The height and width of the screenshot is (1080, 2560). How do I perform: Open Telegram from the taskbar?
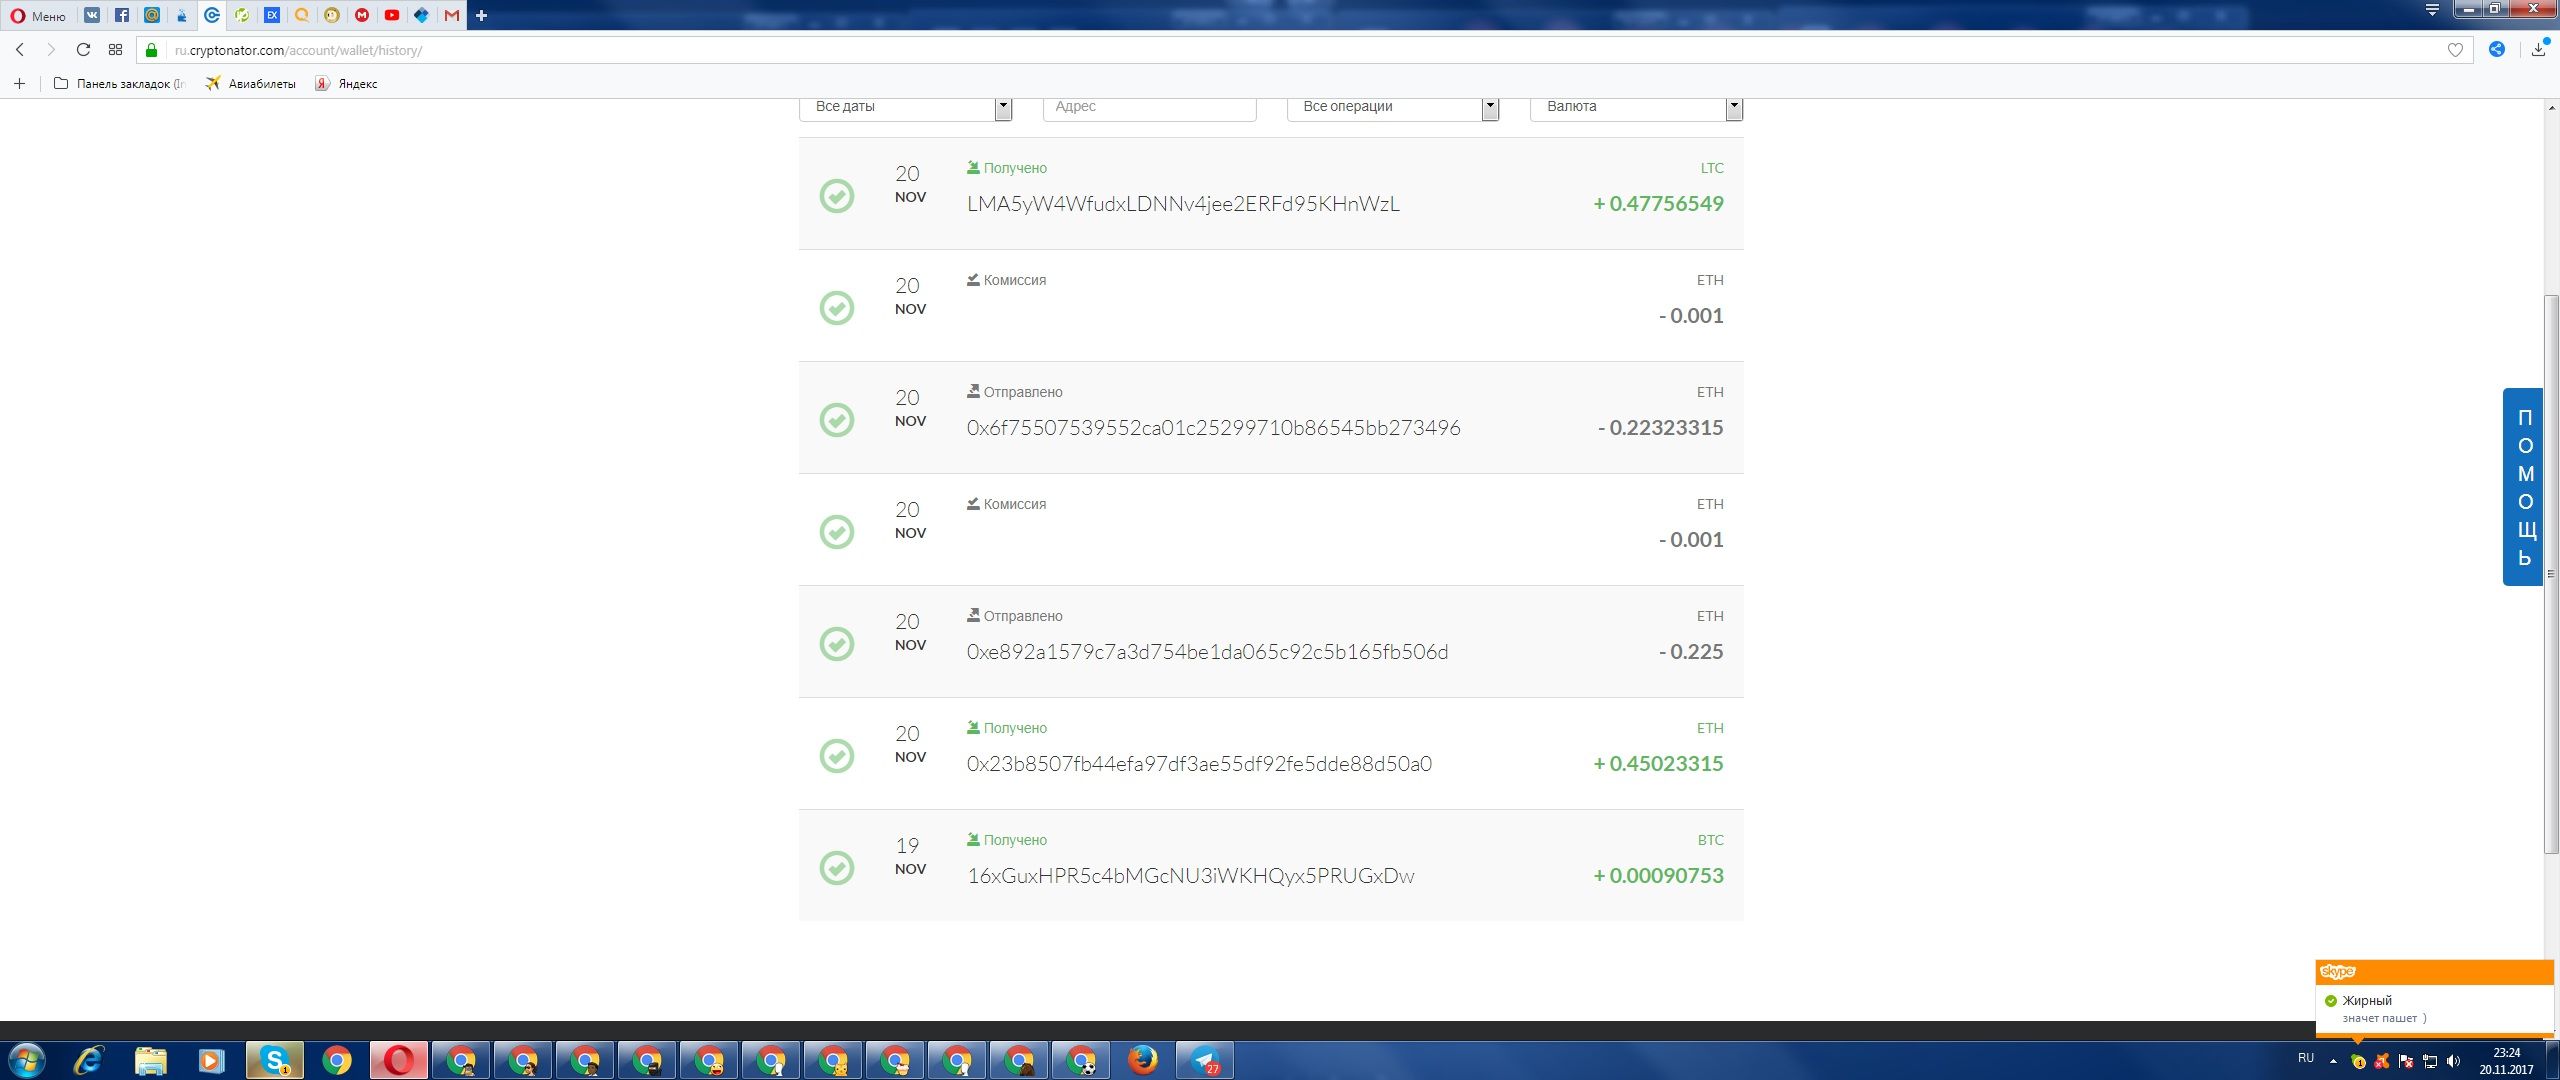pyautogui.click(x=1204, y=1060)
